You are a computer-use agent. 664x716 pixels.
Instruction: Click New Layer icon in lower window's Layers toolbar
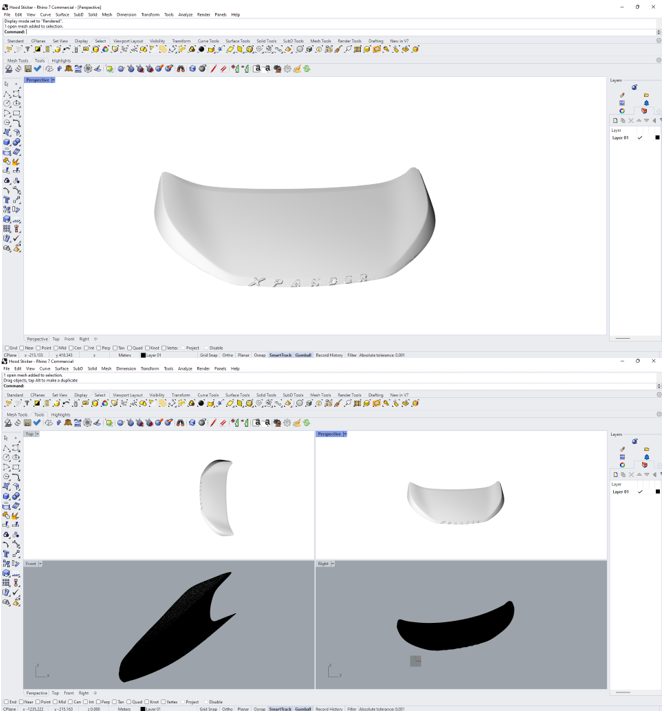click(615, 474)
